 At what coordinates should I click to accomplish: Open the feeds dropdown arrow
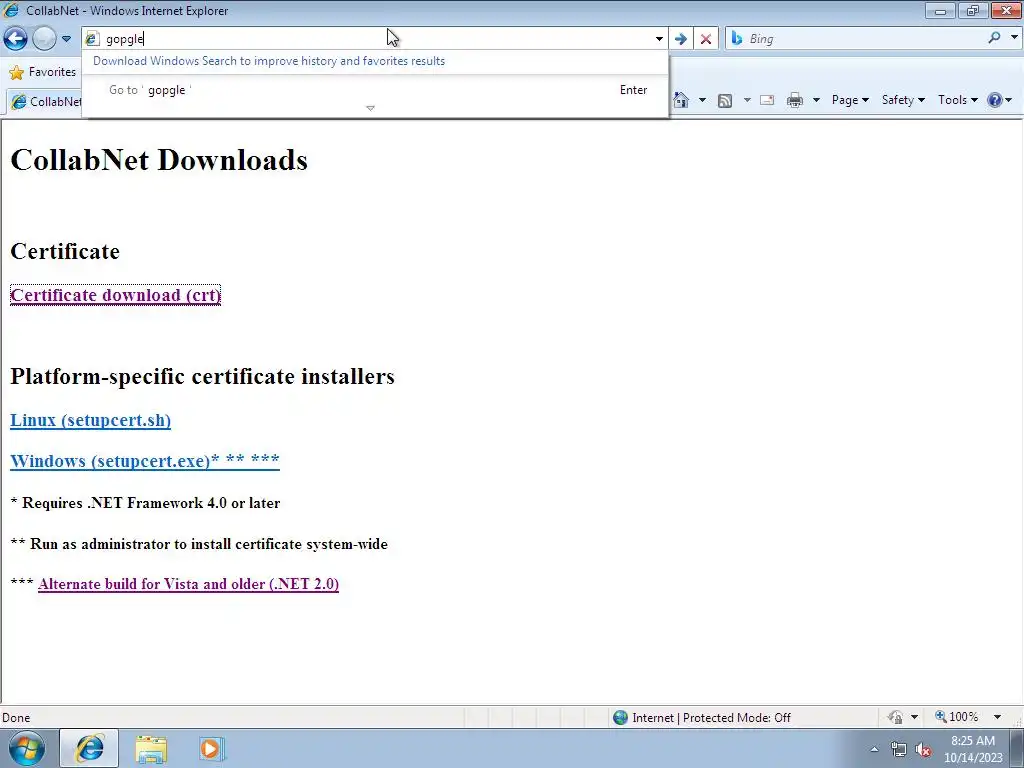[746, 100]
